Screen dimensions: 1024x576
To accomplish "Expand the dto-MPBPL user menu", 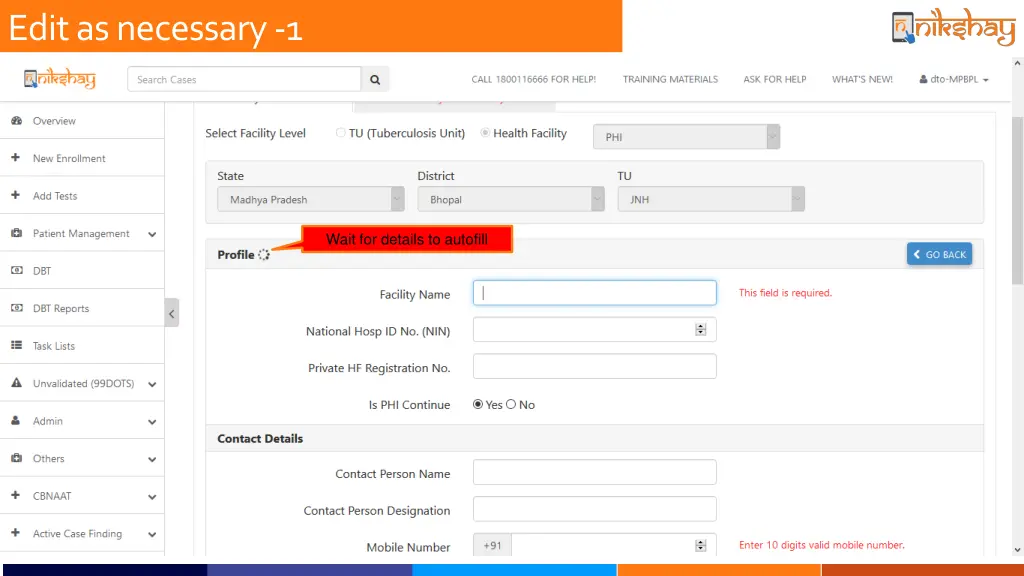I will click(953, 79).
